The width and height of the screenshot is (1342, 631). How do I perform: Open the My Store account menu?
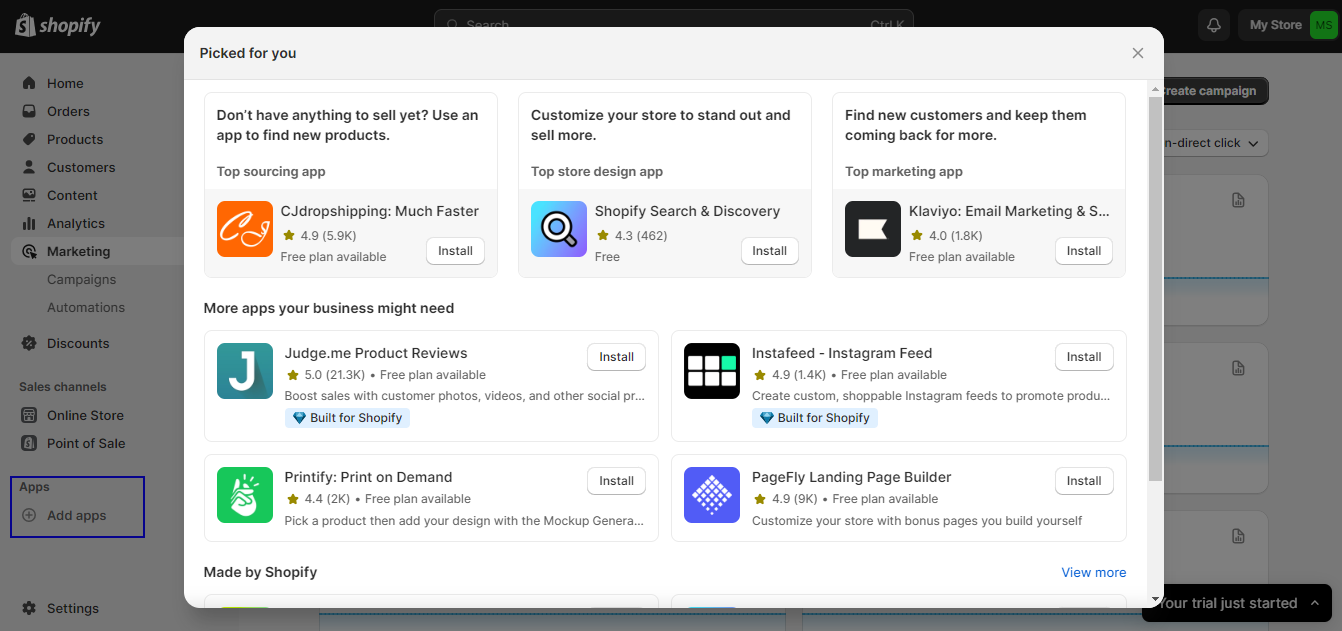1287,25
